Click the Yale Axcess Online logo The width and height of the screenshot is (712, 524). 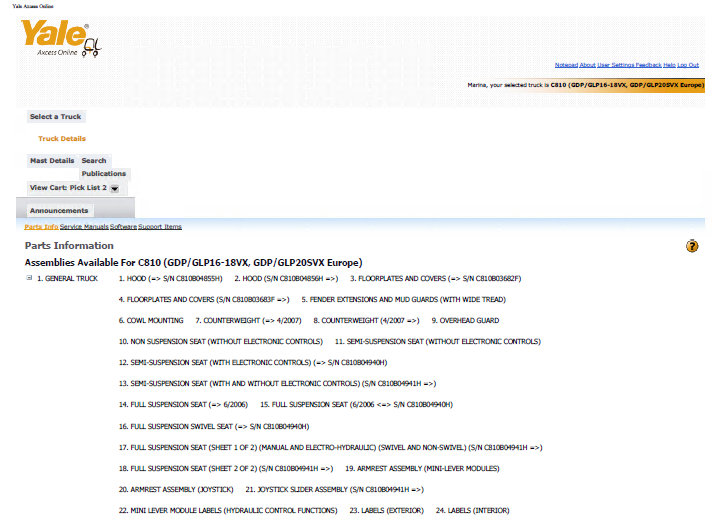pyautogui.click(x=61, y=39)
